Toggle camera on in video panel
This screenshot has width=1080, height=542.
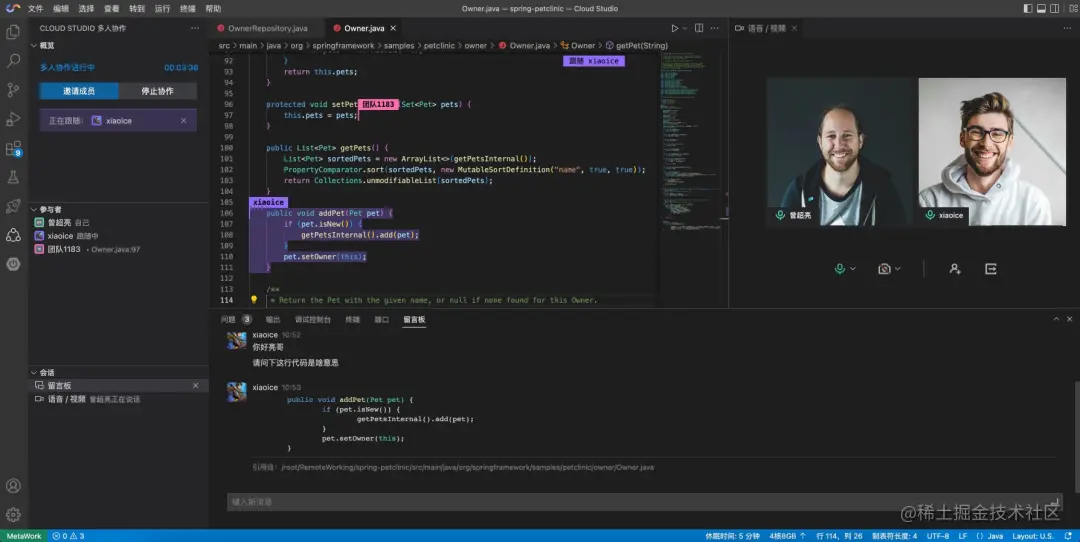(884, 269)
